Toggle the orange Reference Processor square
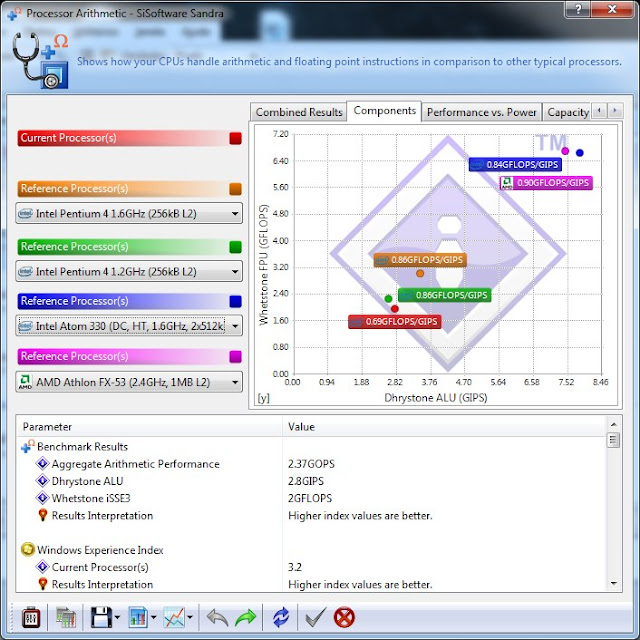The image size is (640, 640). (x=236, y=189)
